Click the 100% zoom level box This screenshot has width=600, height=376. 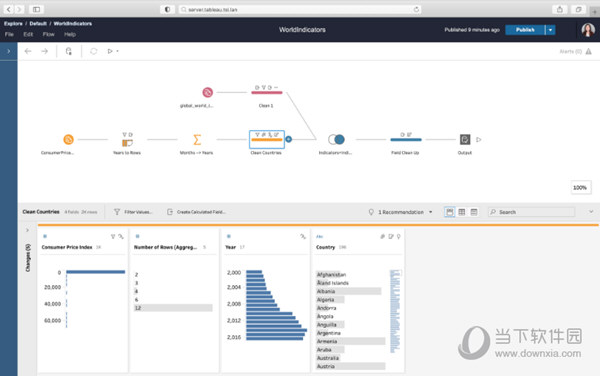(580, 188)
